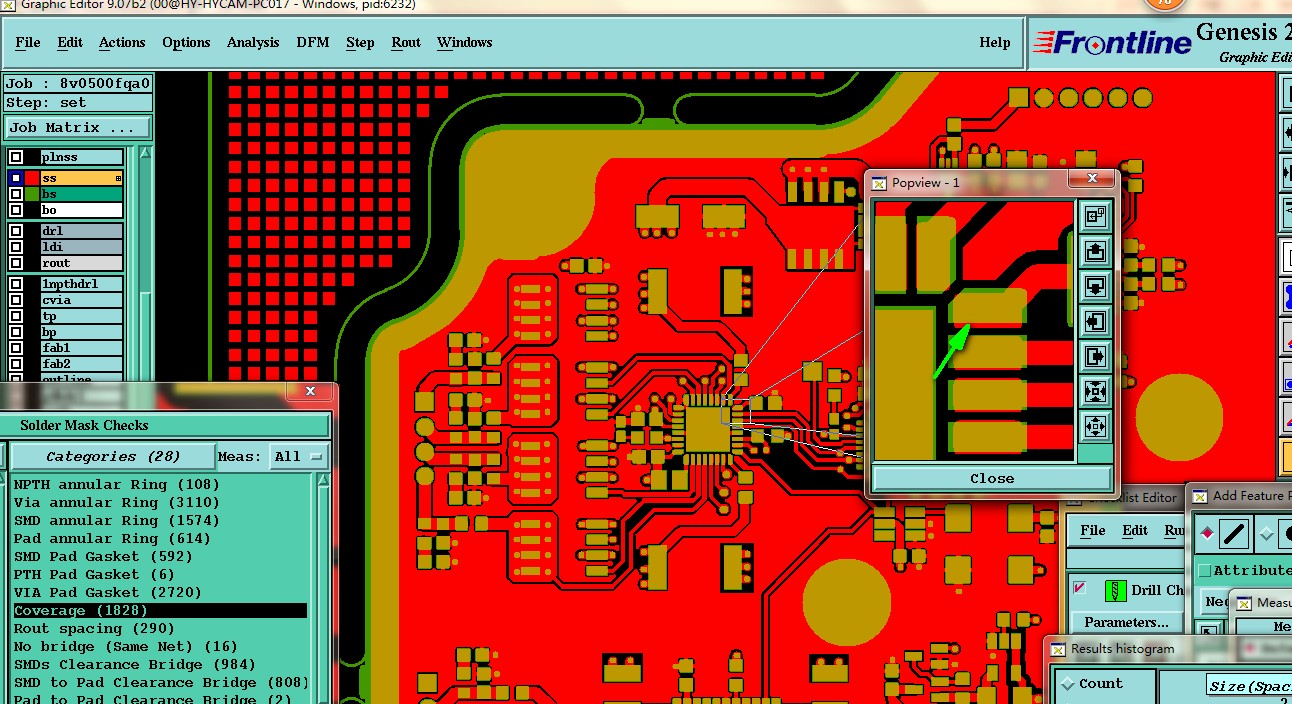Select No bridge (Same Net) (16) category
1292x704 pixels.
(x=125, y=646)
